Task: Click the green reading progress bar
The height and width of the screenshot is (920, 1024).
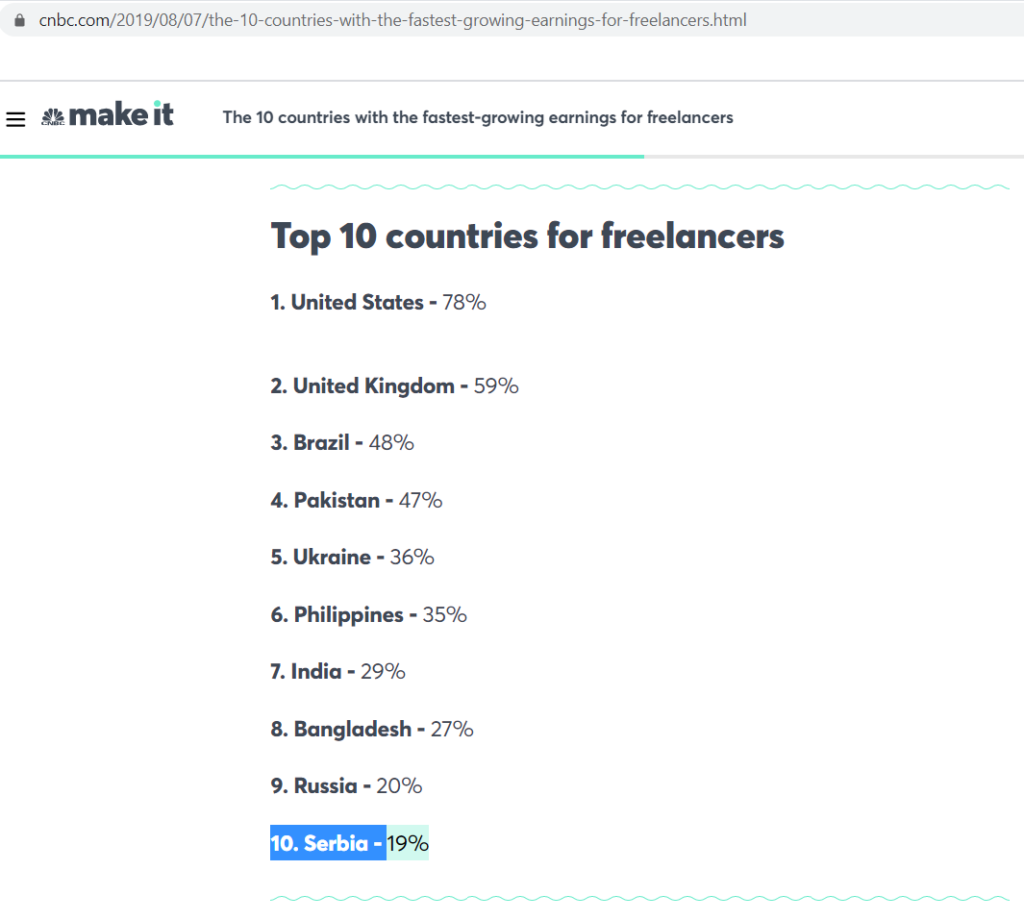Action: pyautogui.click(x=322, y=156)
